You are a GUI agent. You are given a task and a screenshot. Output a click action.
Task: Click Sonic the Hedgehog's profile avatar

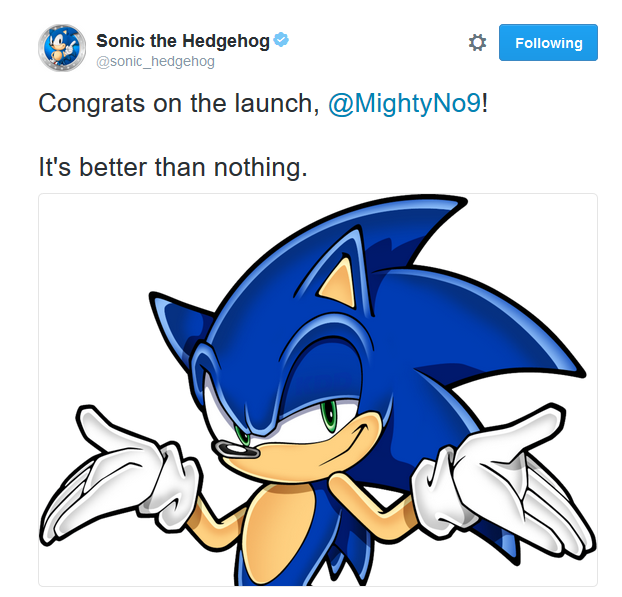click(x=61, y=47)
